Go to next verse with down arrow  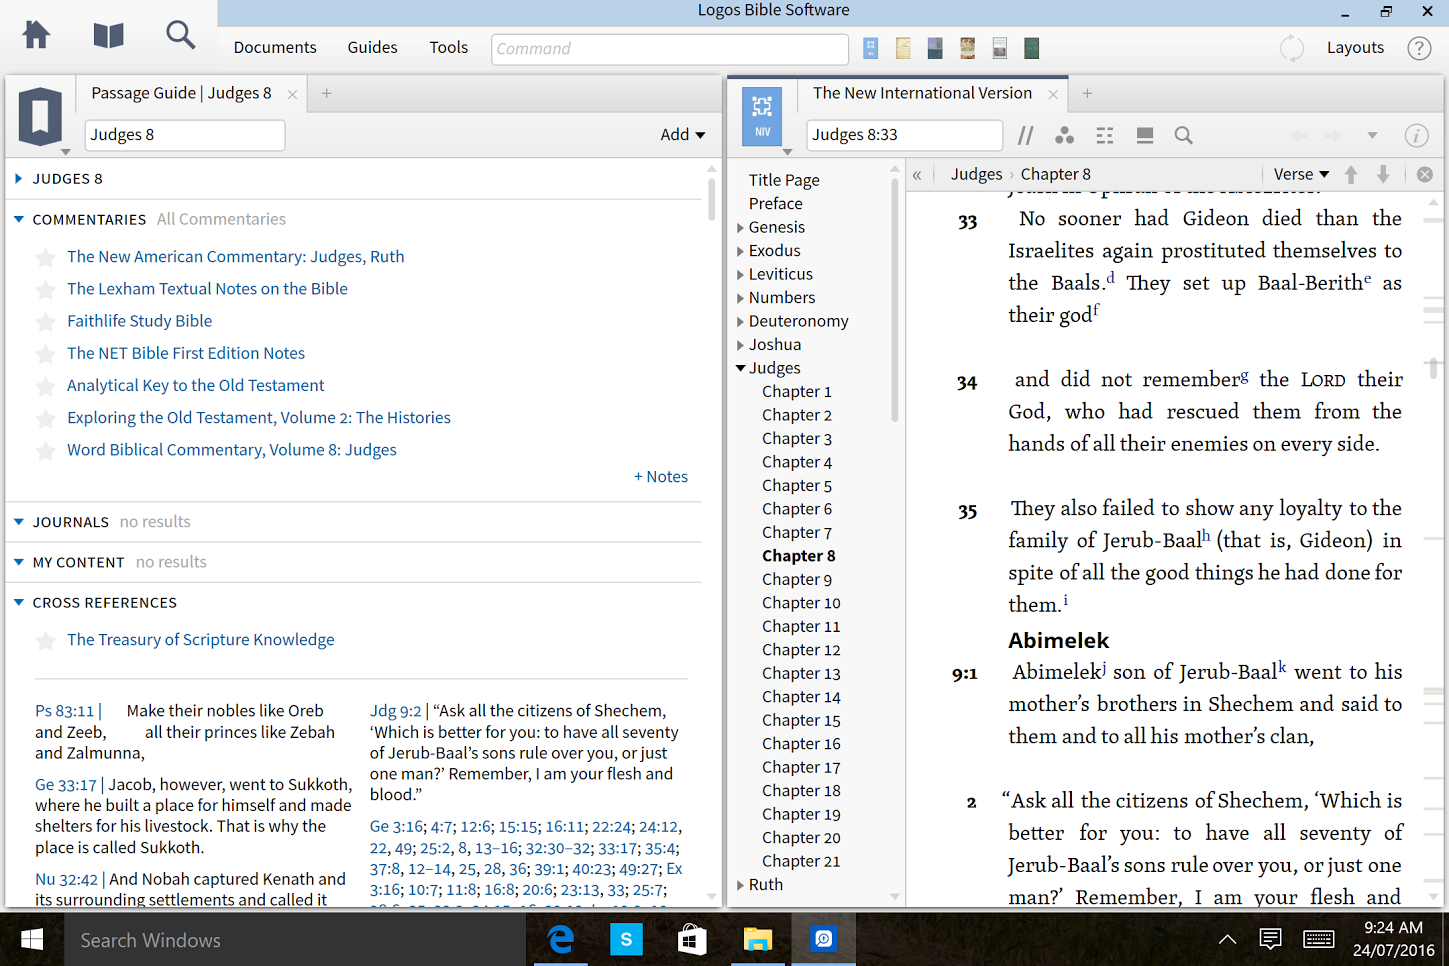pos(1383,174)
